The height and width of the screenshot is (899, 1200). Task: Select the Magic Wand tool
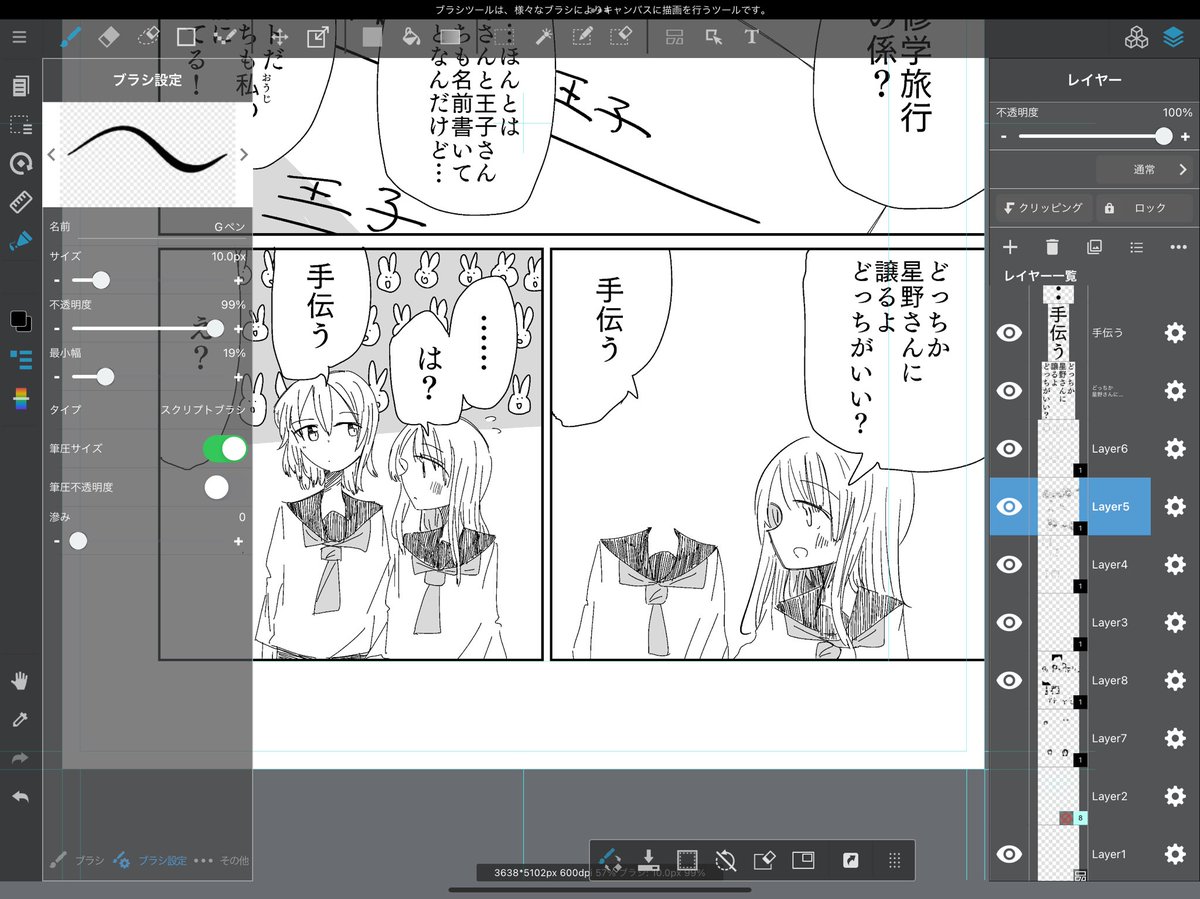coord(544,37)
